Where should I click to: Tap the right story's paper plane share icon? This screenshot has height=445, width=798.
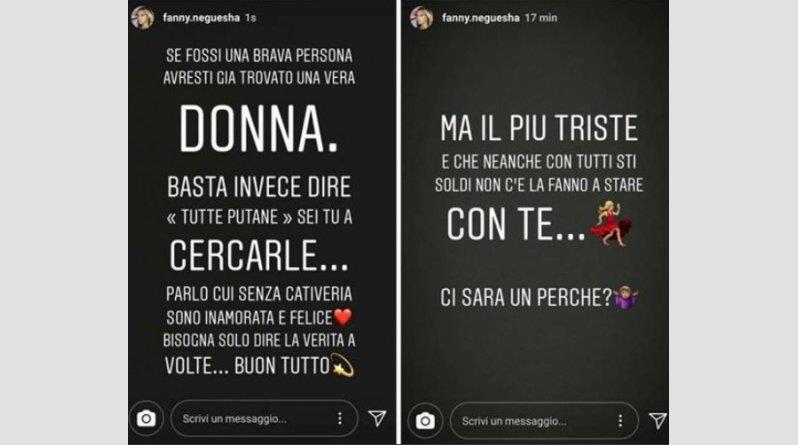pos(658,420)
